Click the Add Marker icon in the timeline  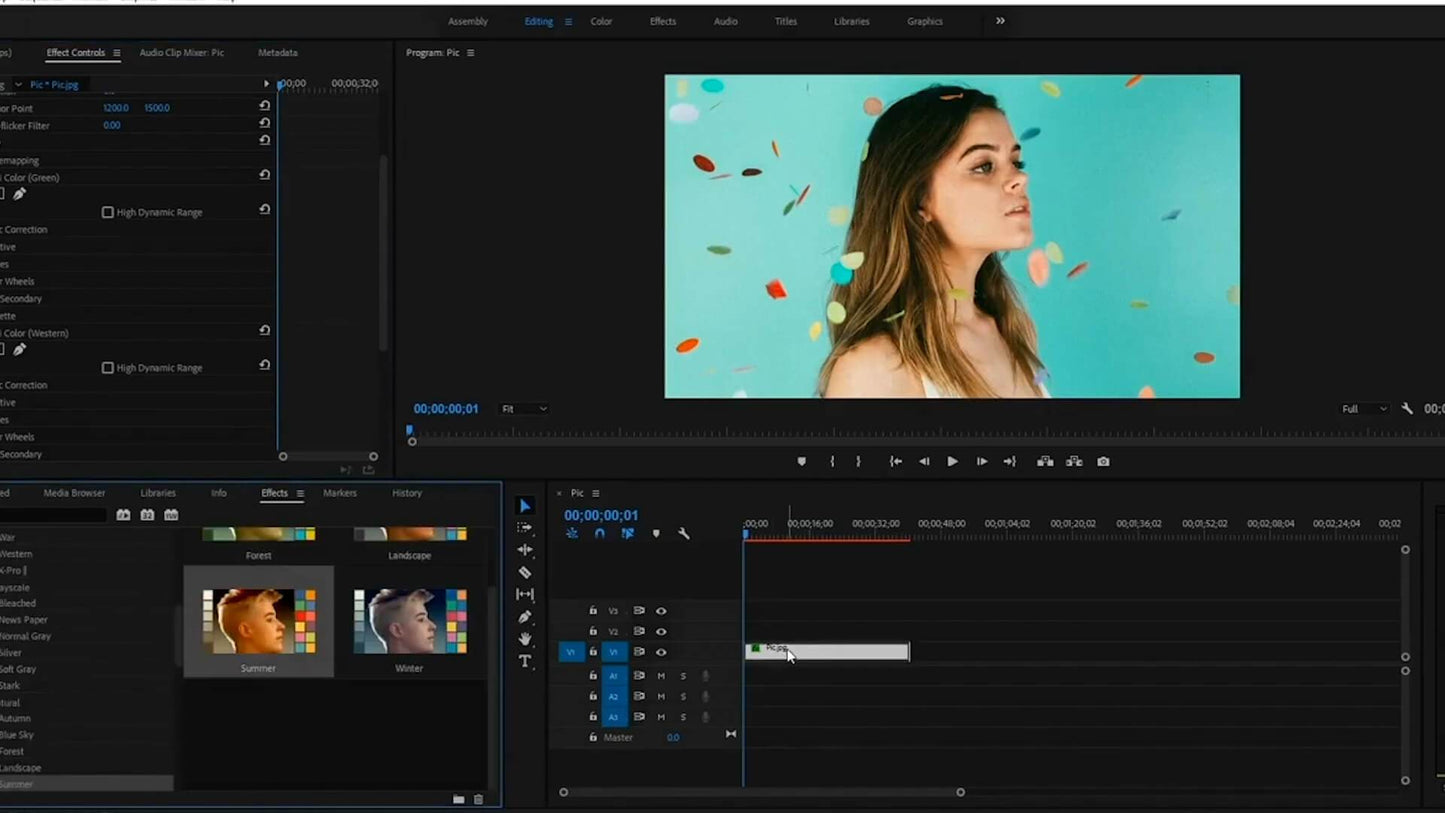(656, 533)
